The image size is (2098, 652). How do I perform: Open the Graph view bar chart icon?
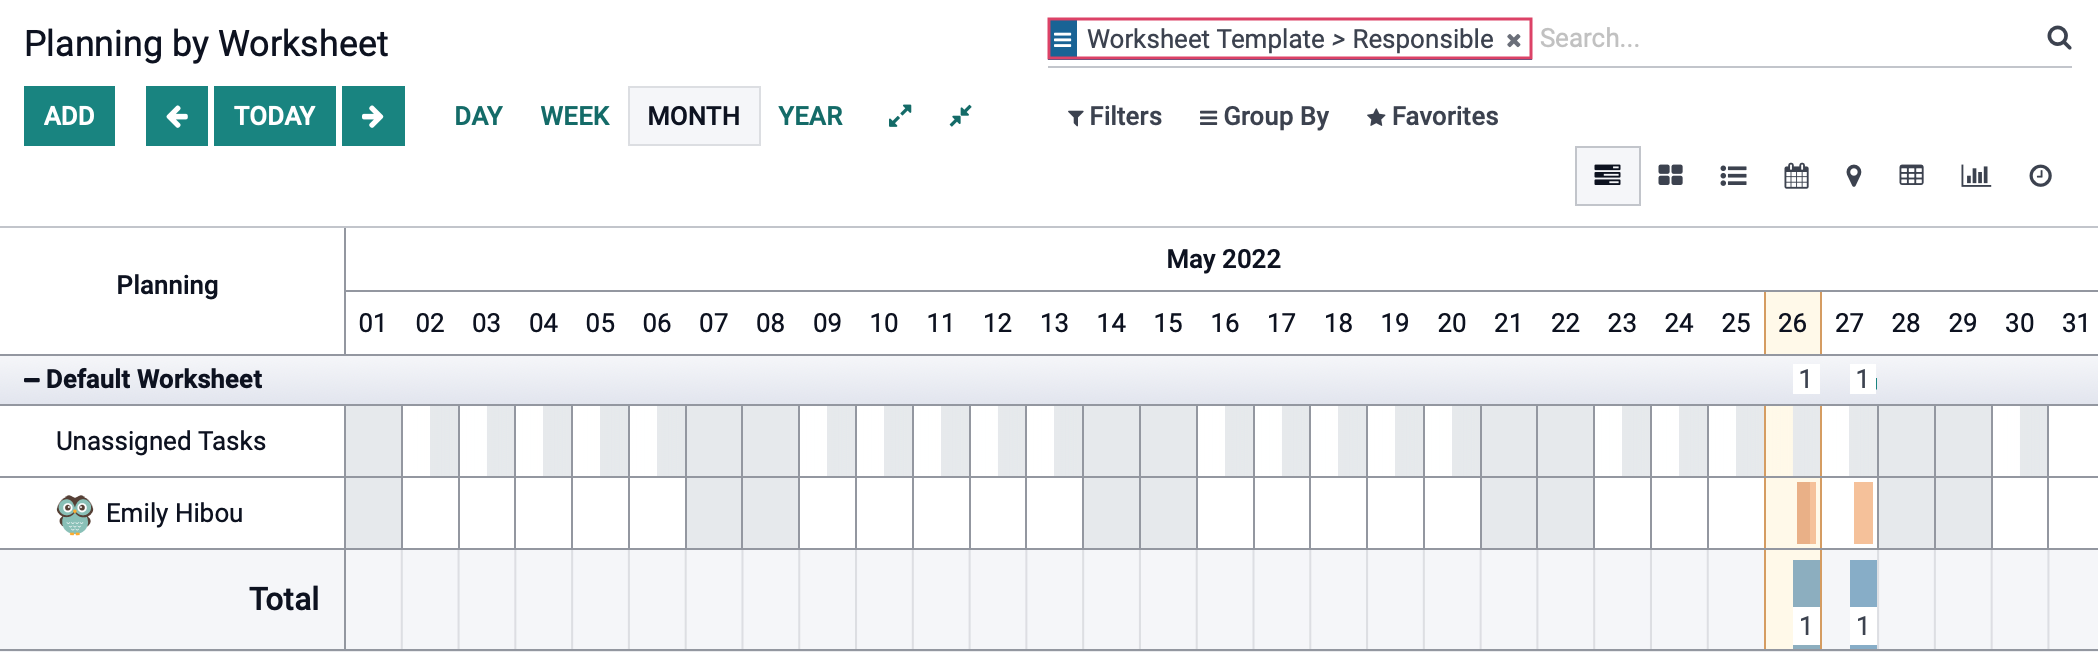pos(1975,176)
